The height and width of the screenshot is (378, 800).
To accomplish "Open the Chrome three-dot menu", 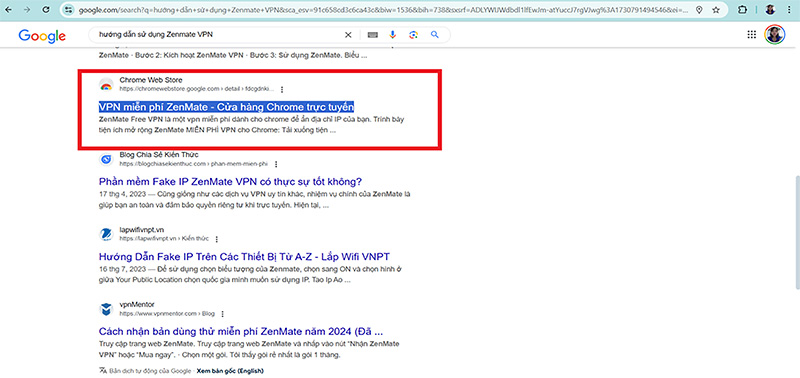I will coord(789,10).
